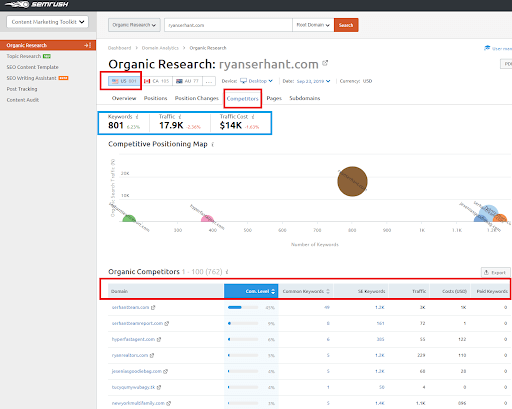This screenshot has height=409, width=512.
Task: Select the CA database flag button
Action: (x=156, y=81)
